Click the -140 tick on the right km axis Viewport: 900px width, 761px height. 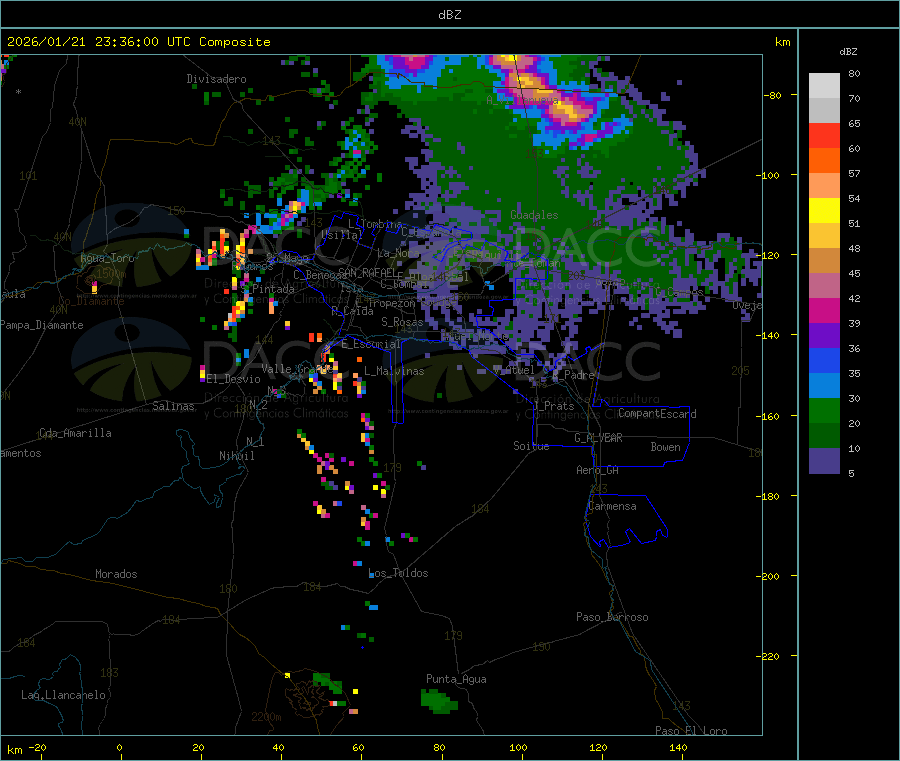click(x=770, y=335)
